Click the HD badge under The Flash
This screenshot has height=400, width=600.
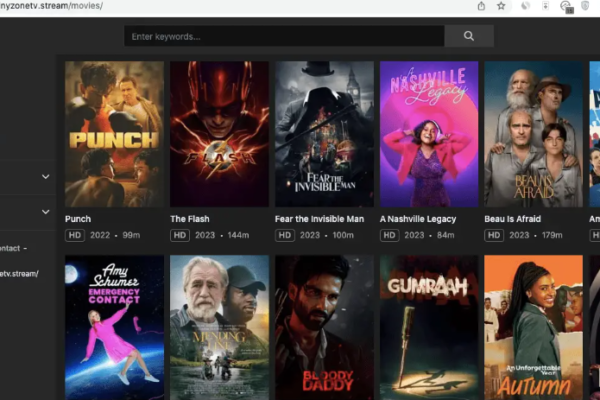pyautogui.click(x=180, y=235)
